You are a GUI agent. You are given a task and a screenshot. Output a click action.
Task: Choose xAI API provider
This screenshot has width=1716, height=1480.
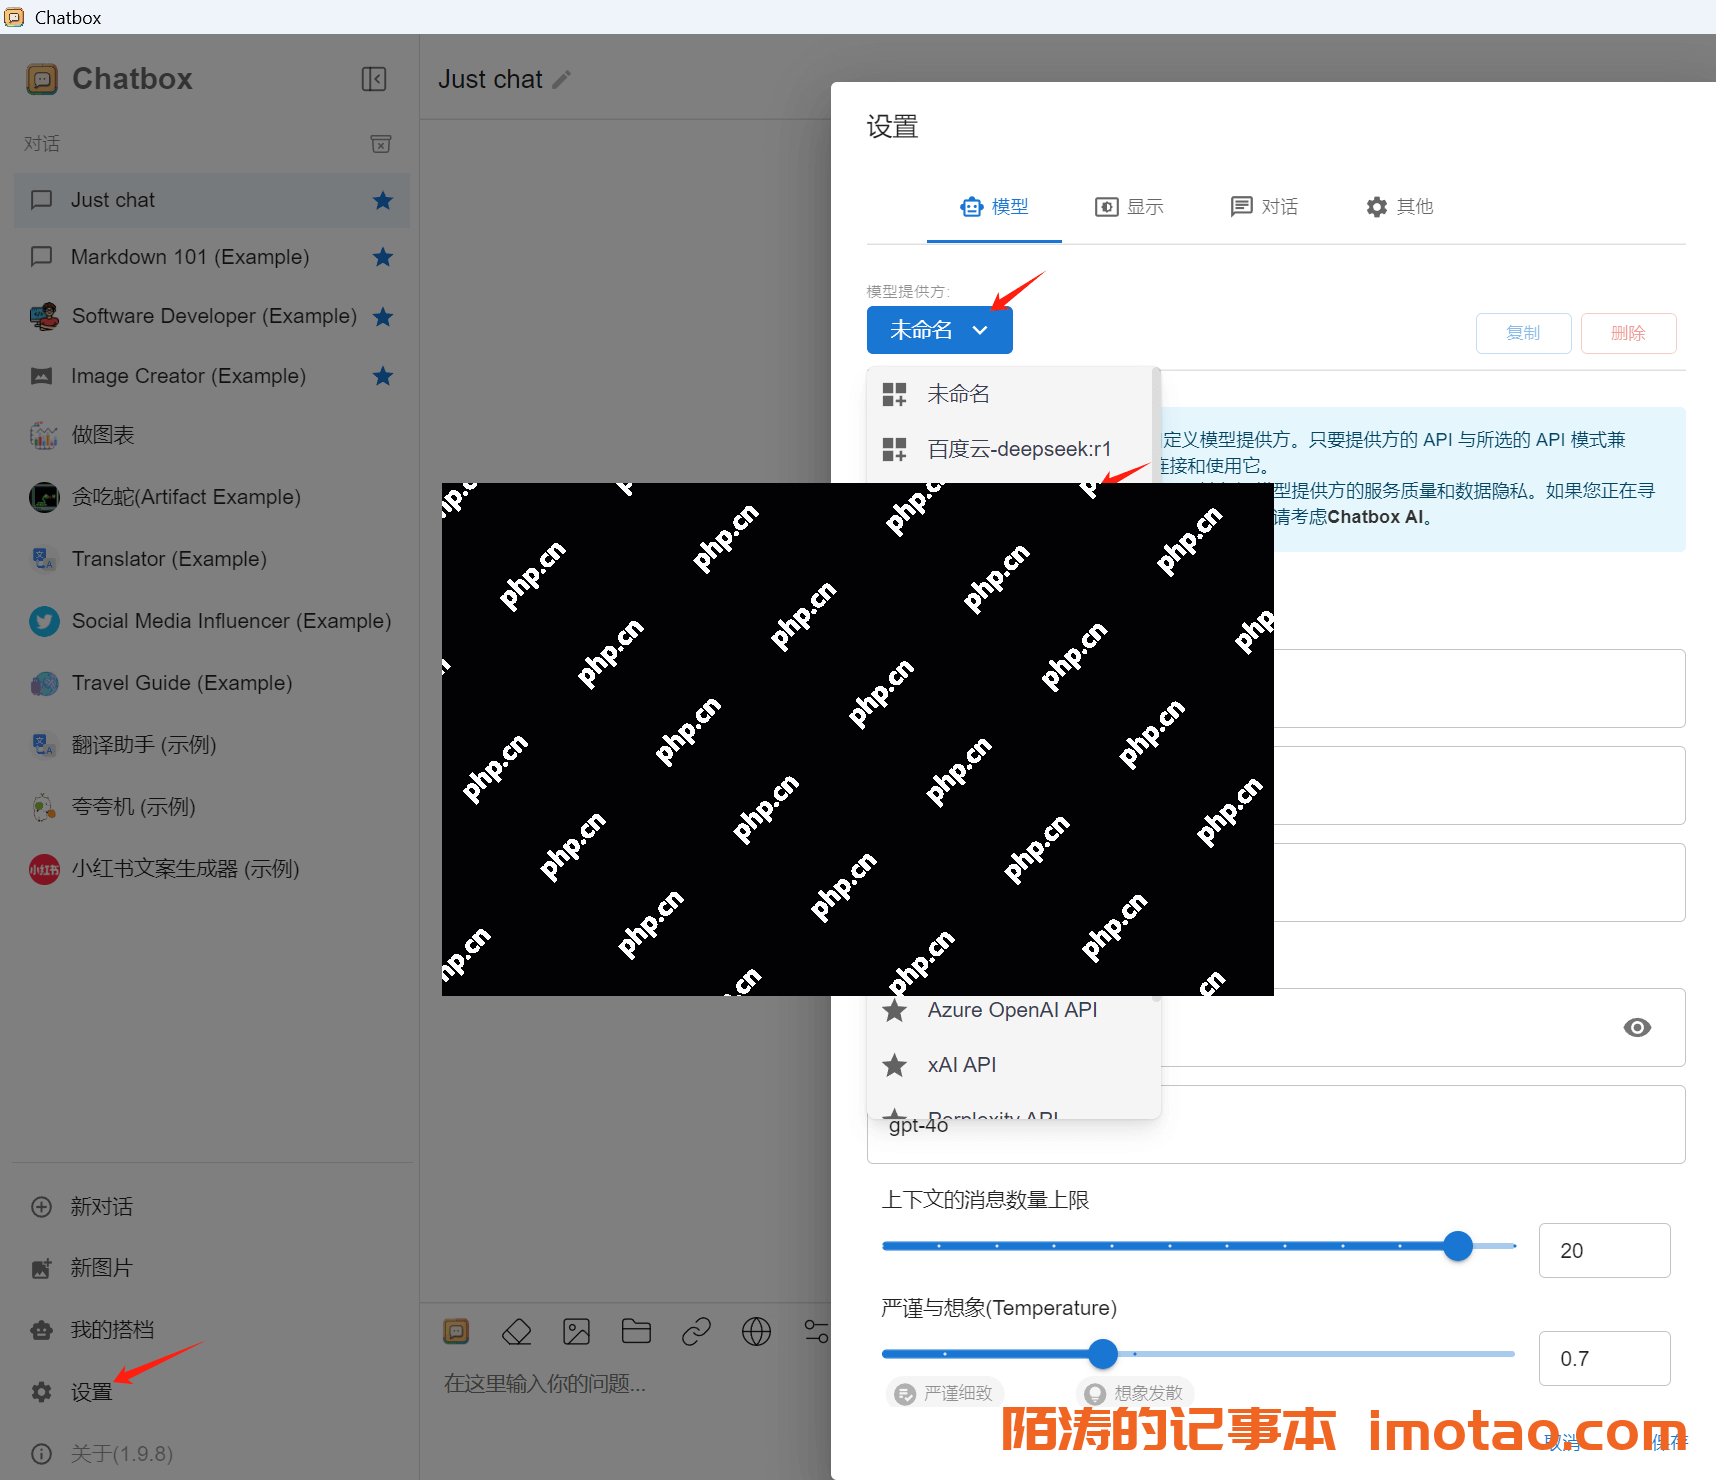tap(1014, 1065)
